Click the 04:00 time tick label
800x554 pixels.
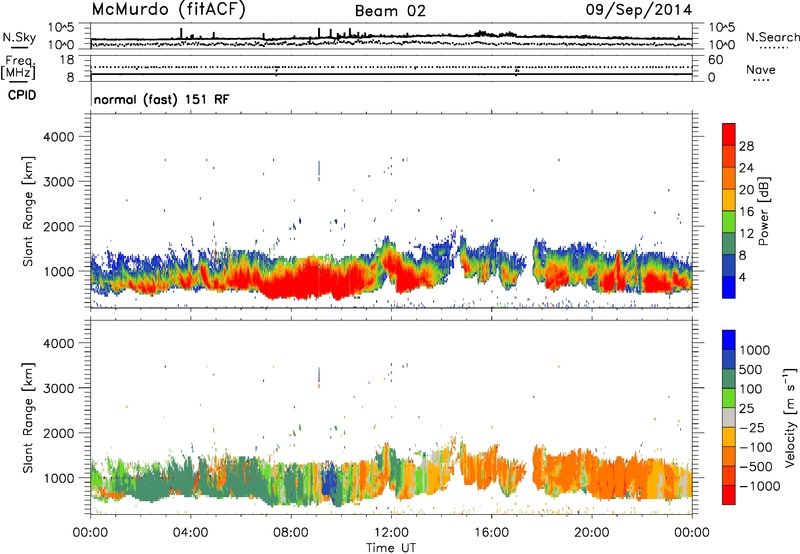tap(190, 533)
